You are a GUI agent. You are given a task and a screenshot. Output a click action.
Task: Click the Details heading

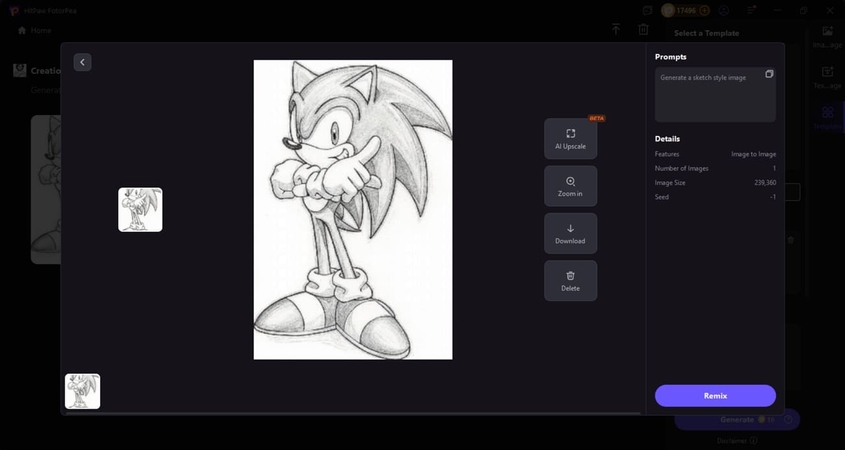[x=667, y=139]
